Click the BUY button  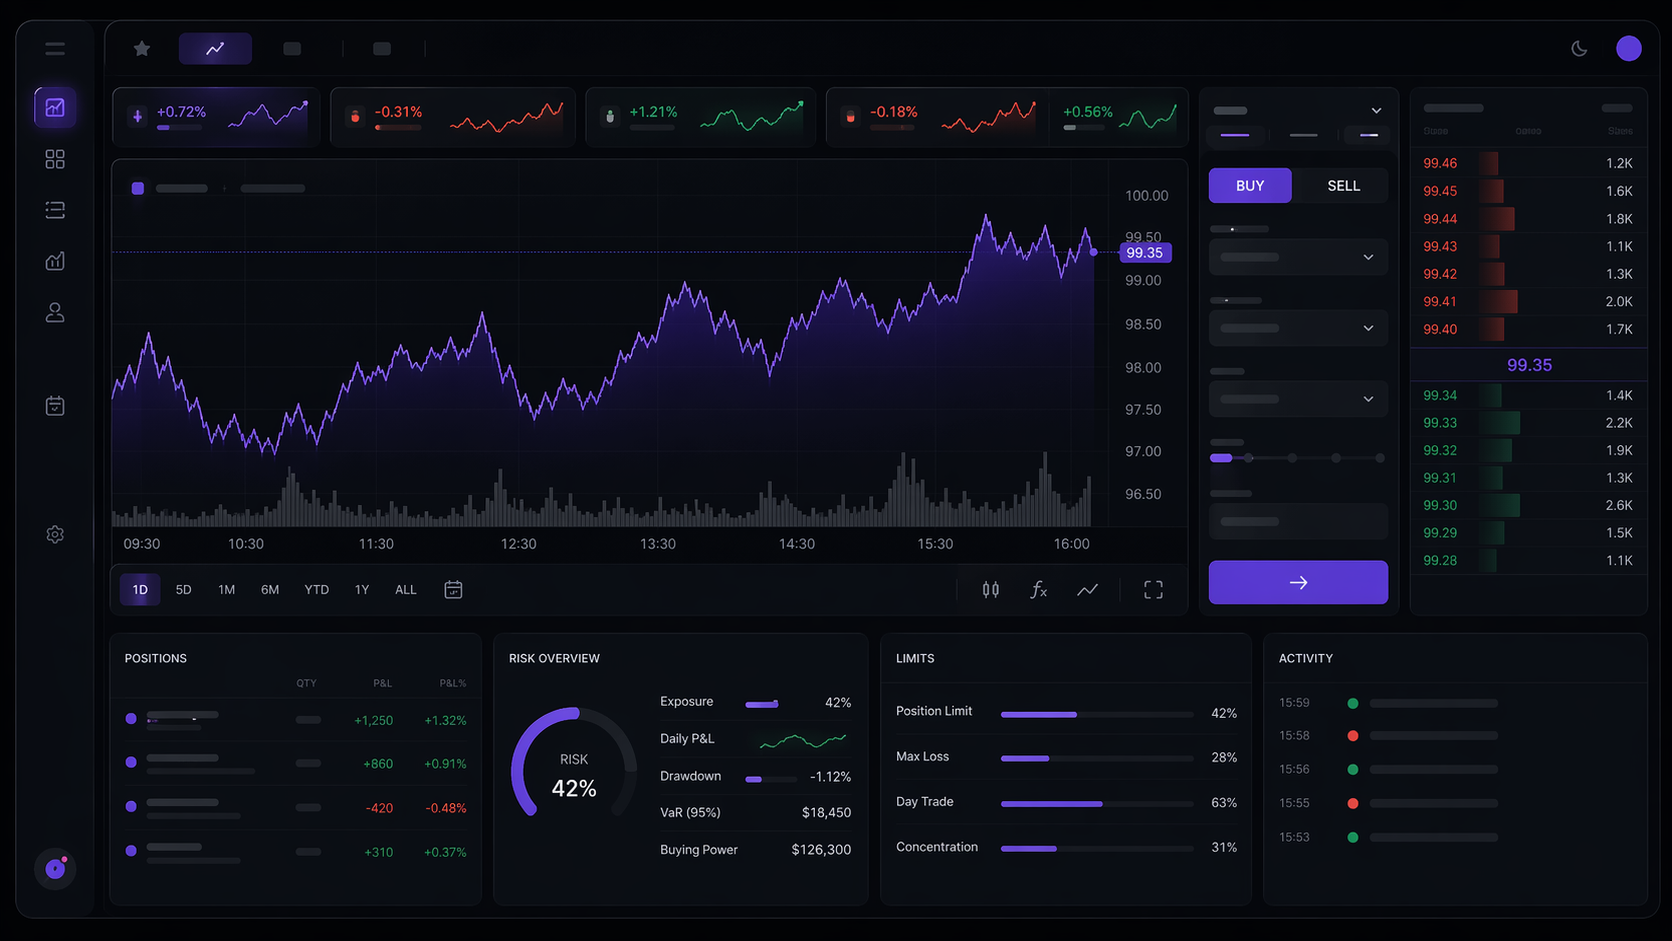point(1250,185)
